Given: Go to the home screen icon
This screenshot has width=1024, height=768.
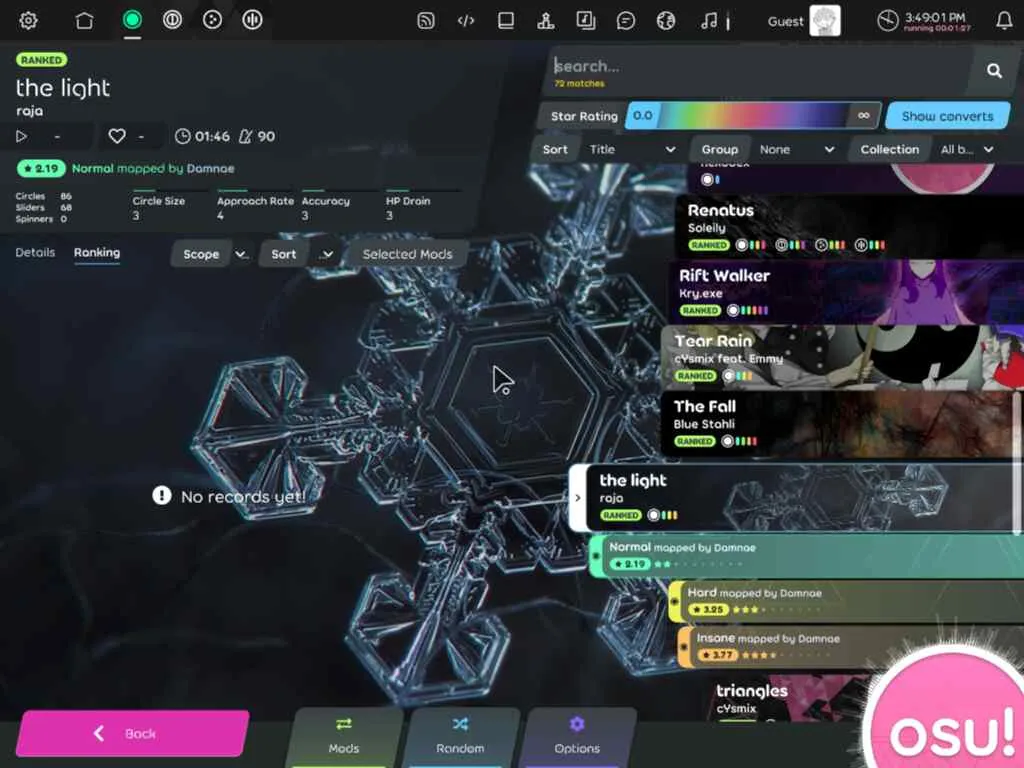Looking at the screenshot, I should pyautogui.click(x=84, y=20).
